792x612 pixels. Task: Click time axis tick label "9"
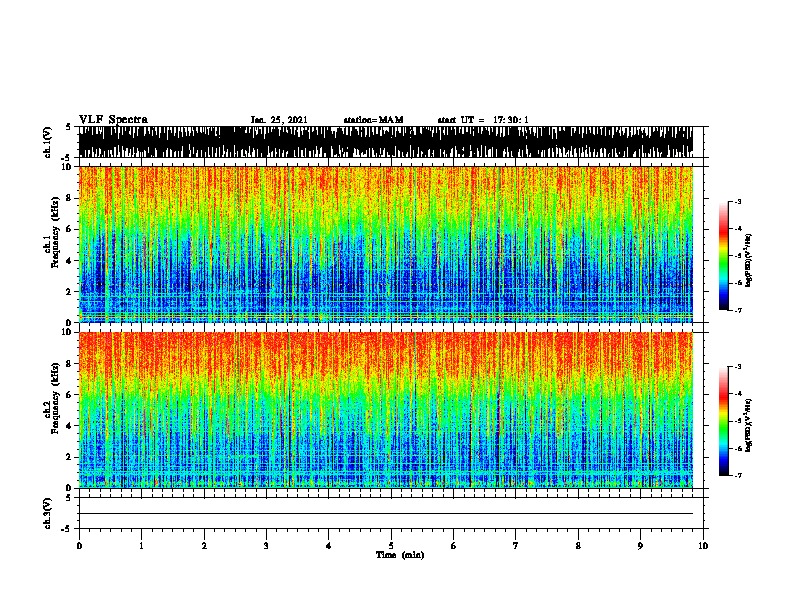[640, 546]
